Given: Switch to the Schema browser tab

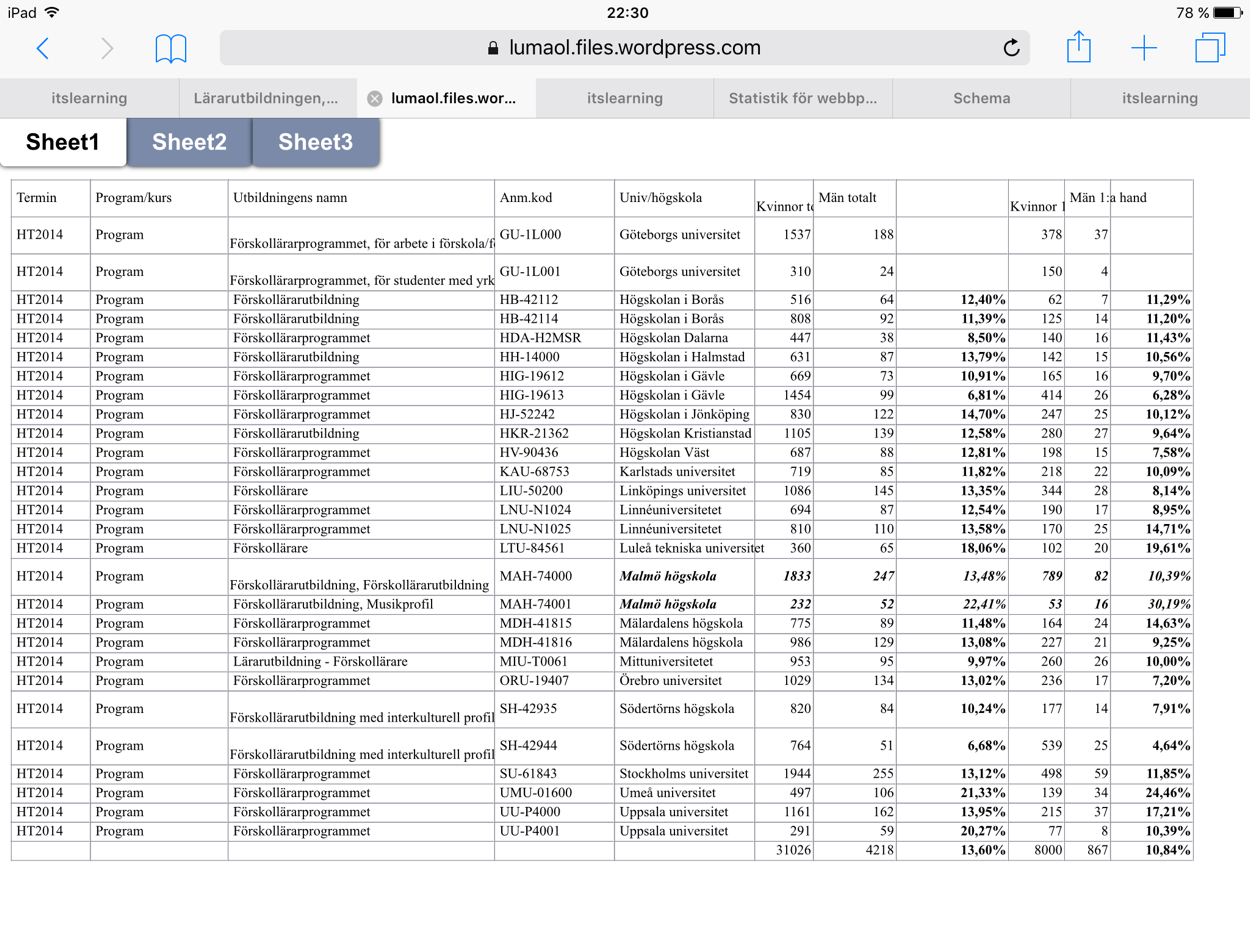Looking at the screenshot, I should pos(981,98).
